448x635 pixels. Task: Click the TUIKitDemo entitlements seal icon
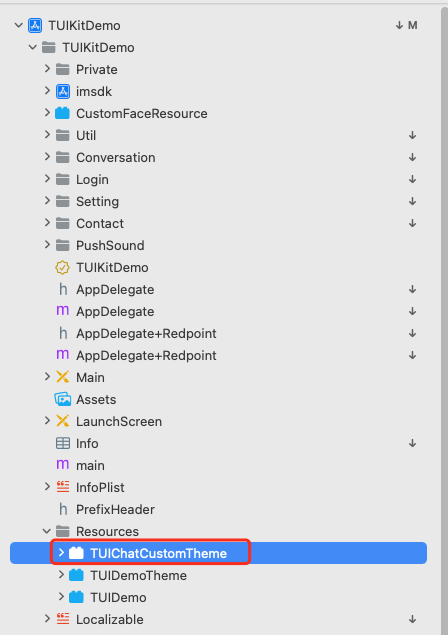pyautogui.click(x=62, y=267)
